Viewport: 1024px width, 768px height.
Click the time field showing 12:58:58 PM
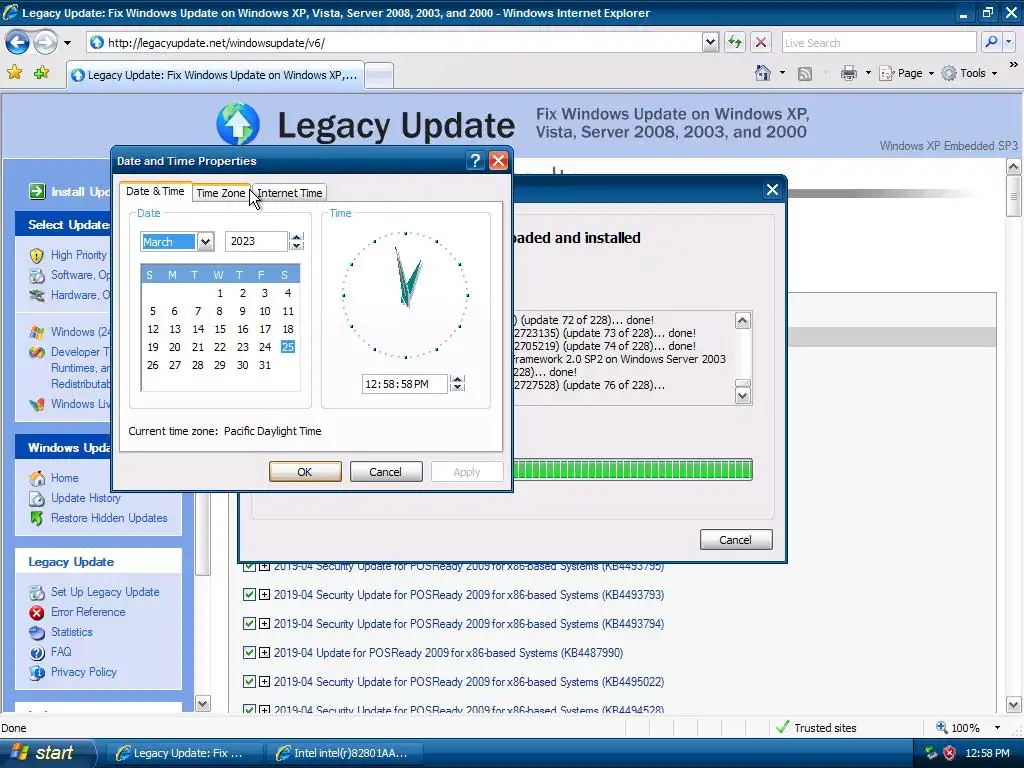pyautogui.click(x=405, y=384)
